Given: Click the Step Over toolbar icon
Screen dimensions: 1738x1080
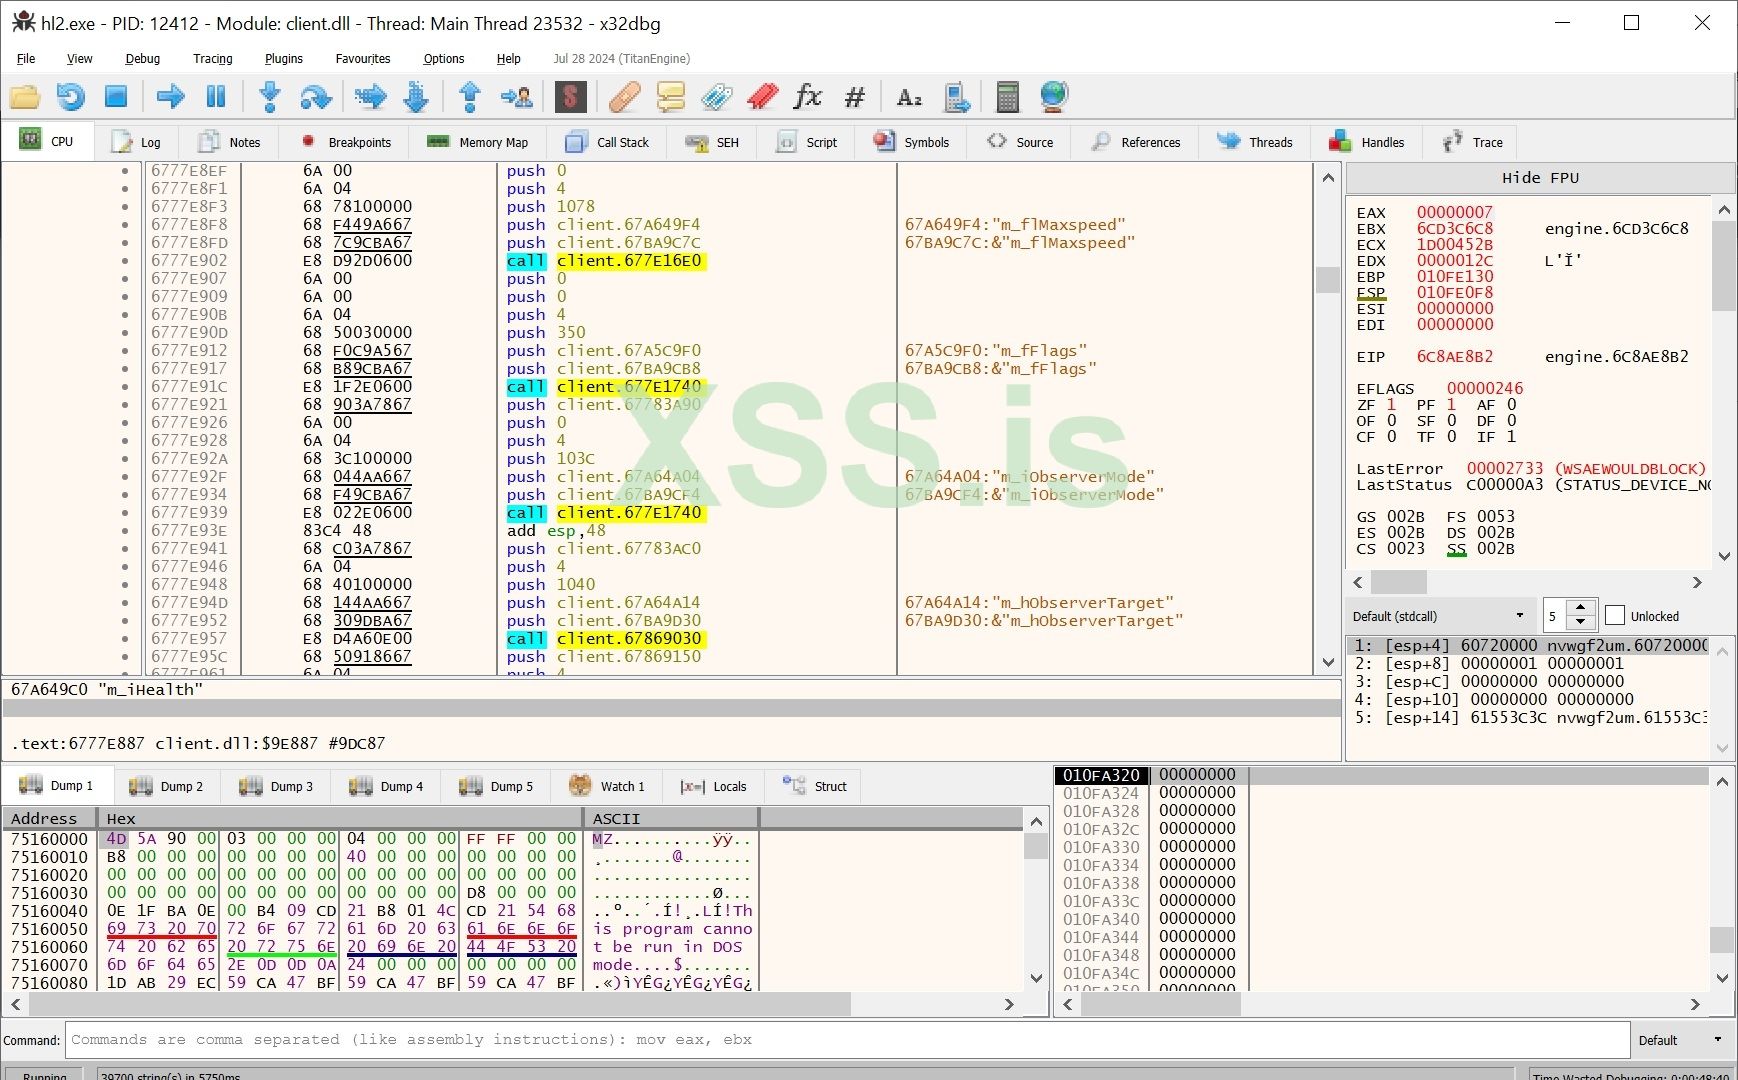Looking at the screenshot, I should [x=315, y=97].
